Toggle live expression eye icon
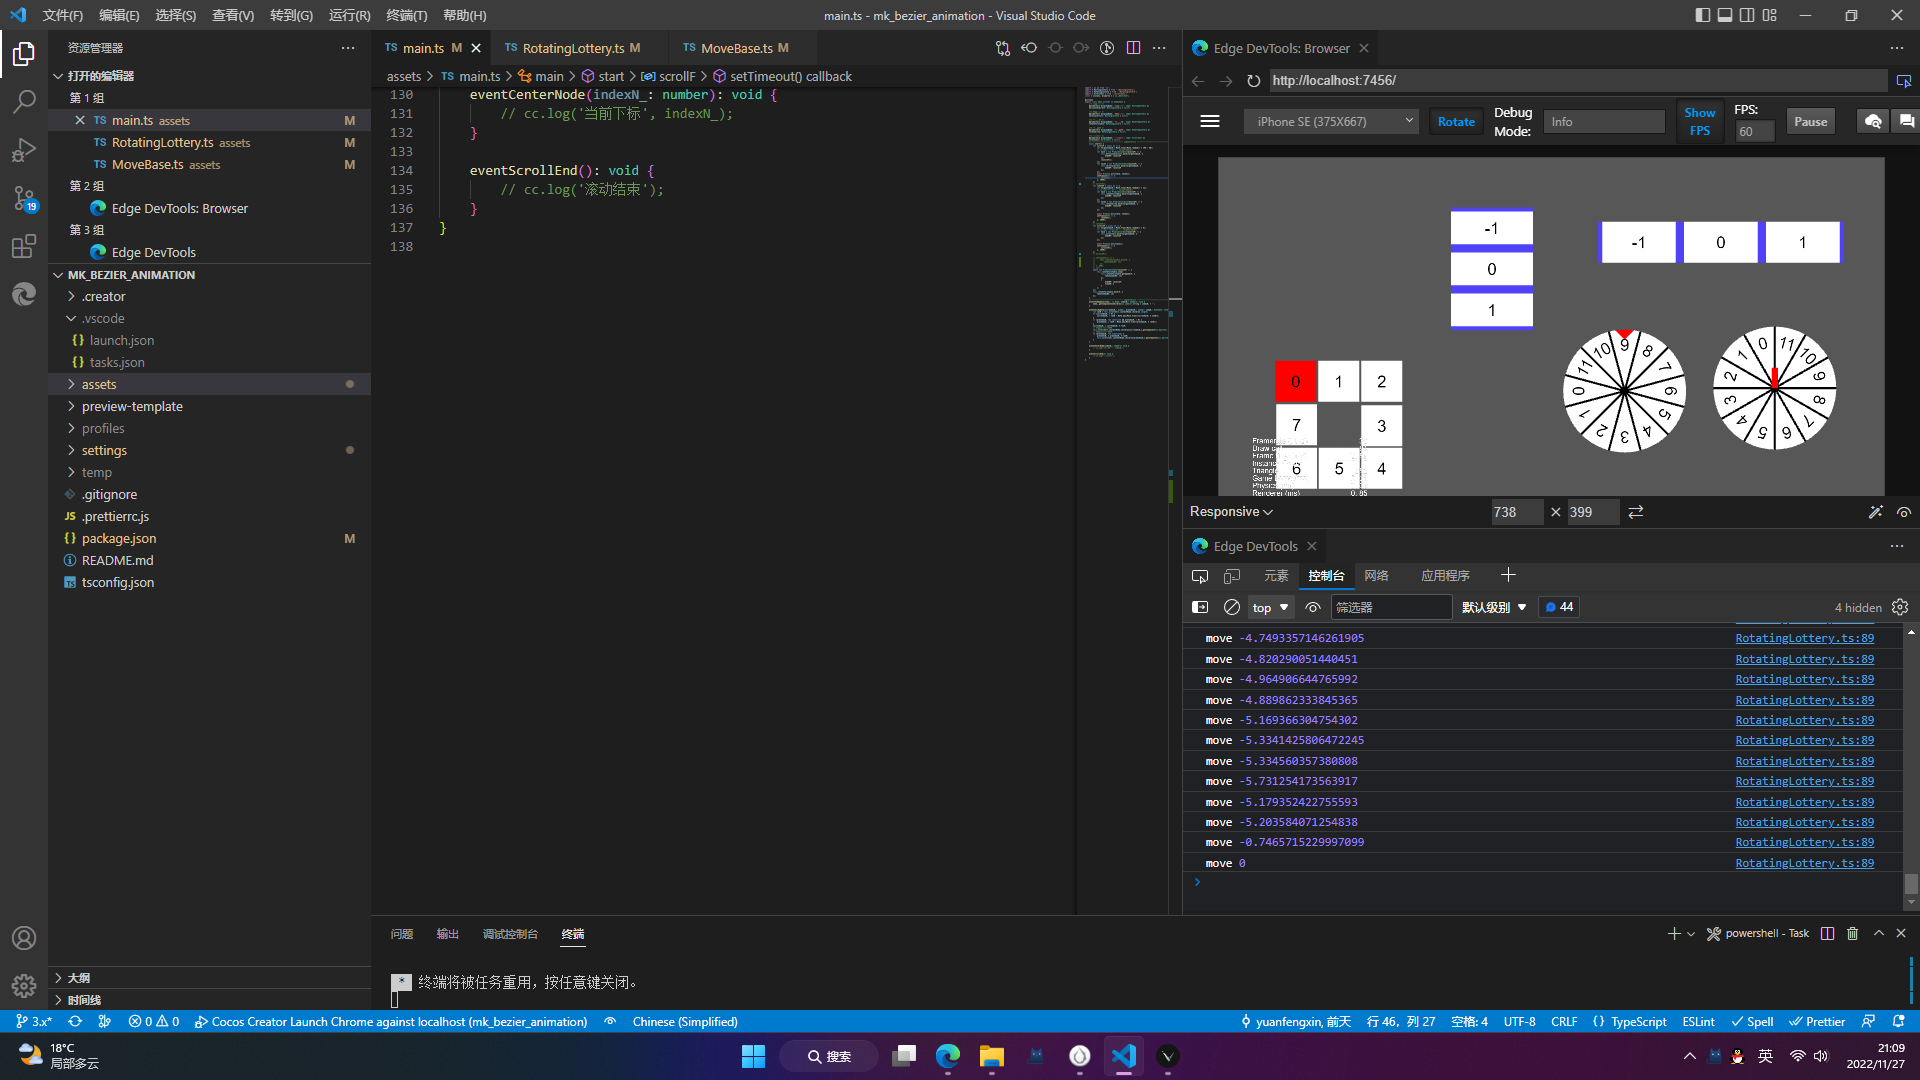 pos(1313,607)
